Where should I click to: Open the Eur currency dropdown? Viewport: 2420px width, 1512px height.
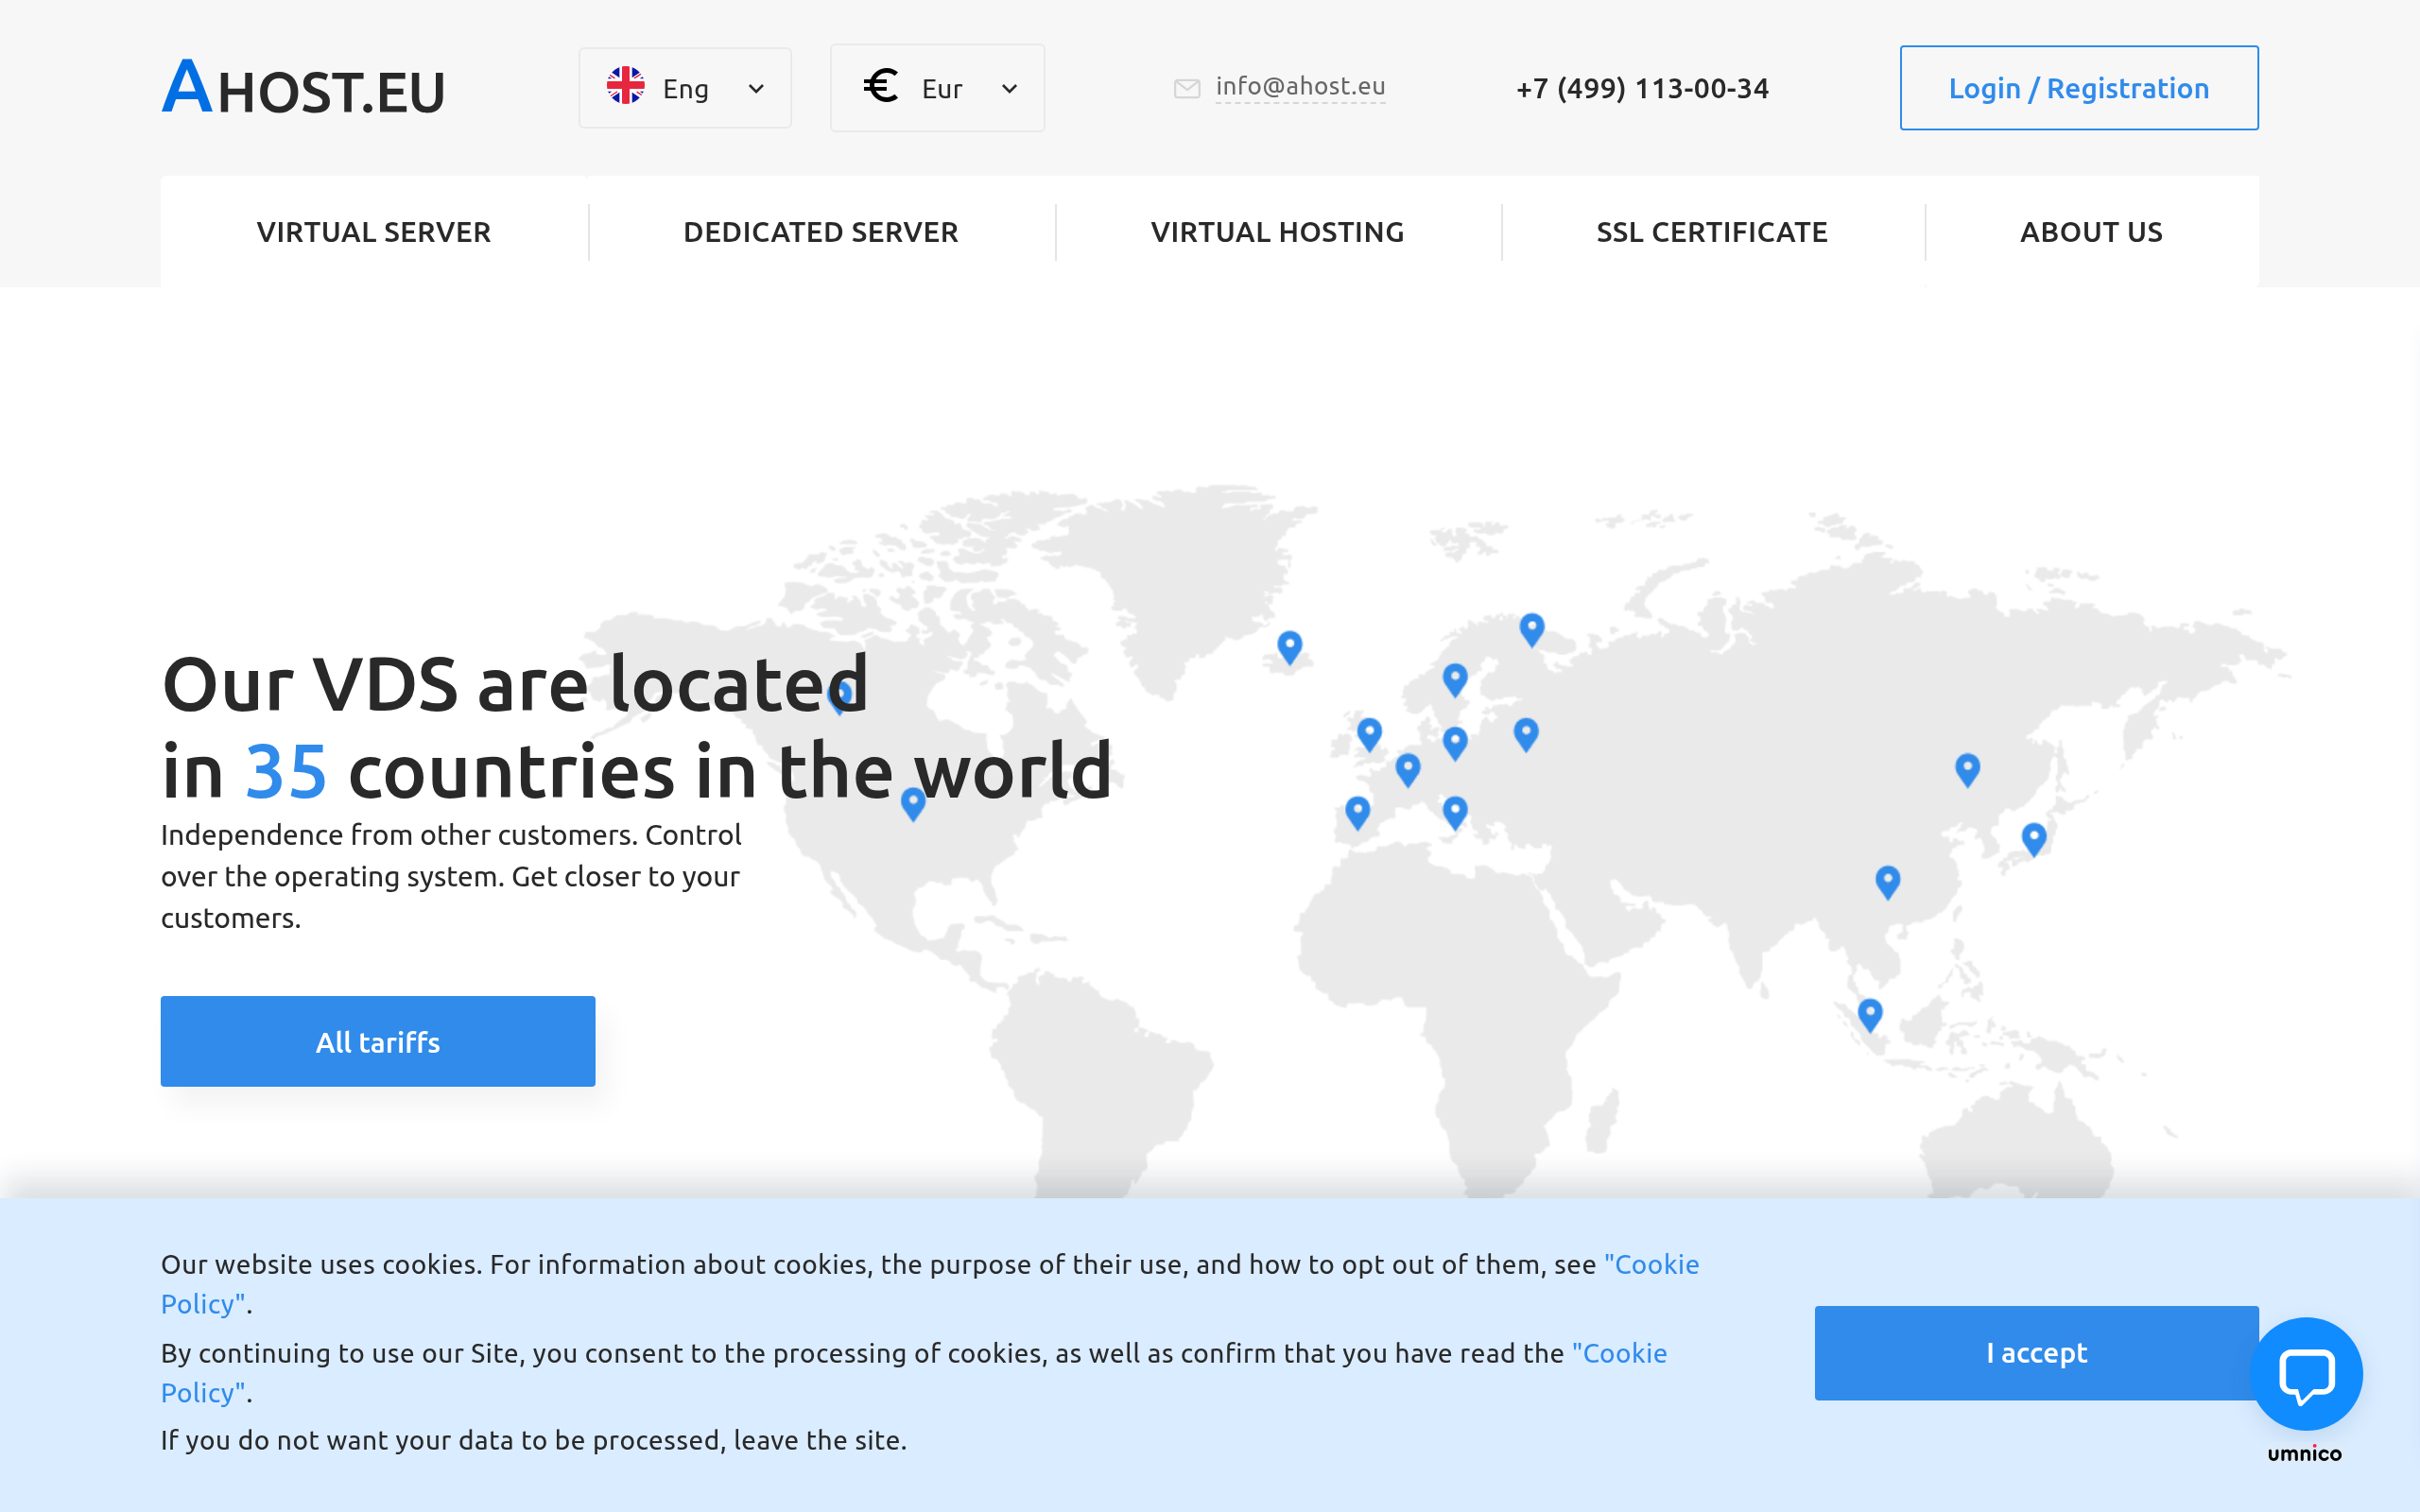937,88
